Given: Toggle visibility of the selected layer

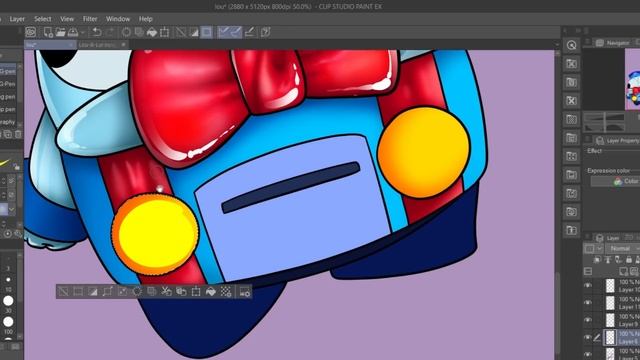Looking at the screenshot, I should tap(588, 337).
